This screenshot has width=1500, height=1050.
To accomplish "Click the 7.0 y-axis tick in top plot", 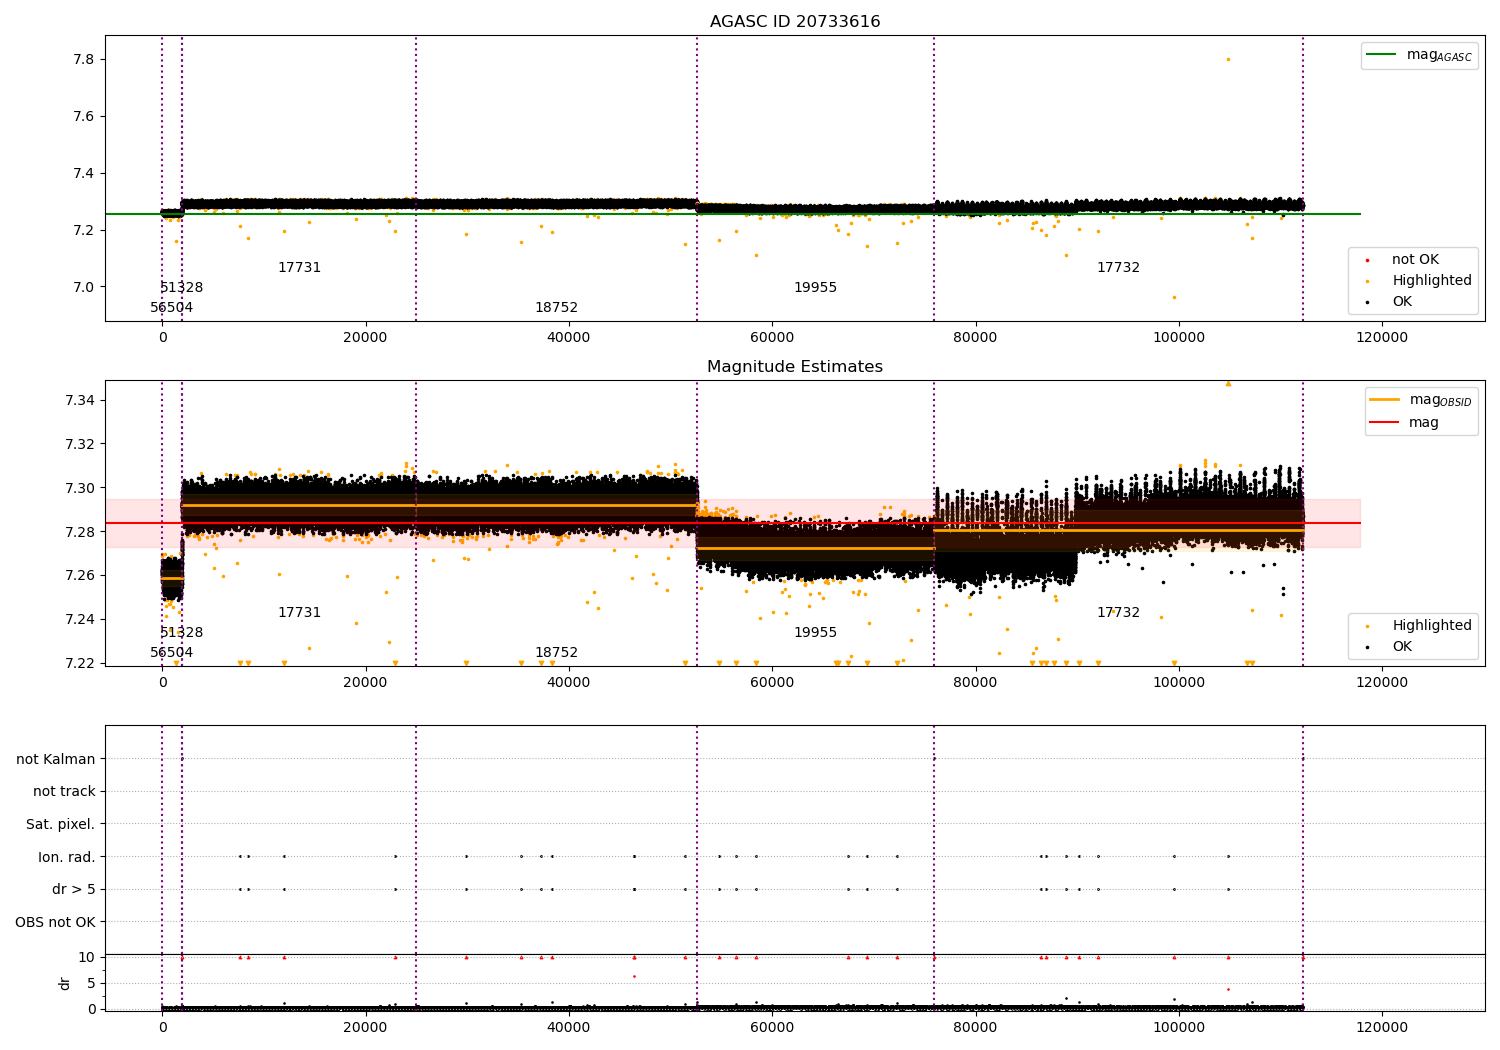I will pyautogui.click(x=83, y=288).
